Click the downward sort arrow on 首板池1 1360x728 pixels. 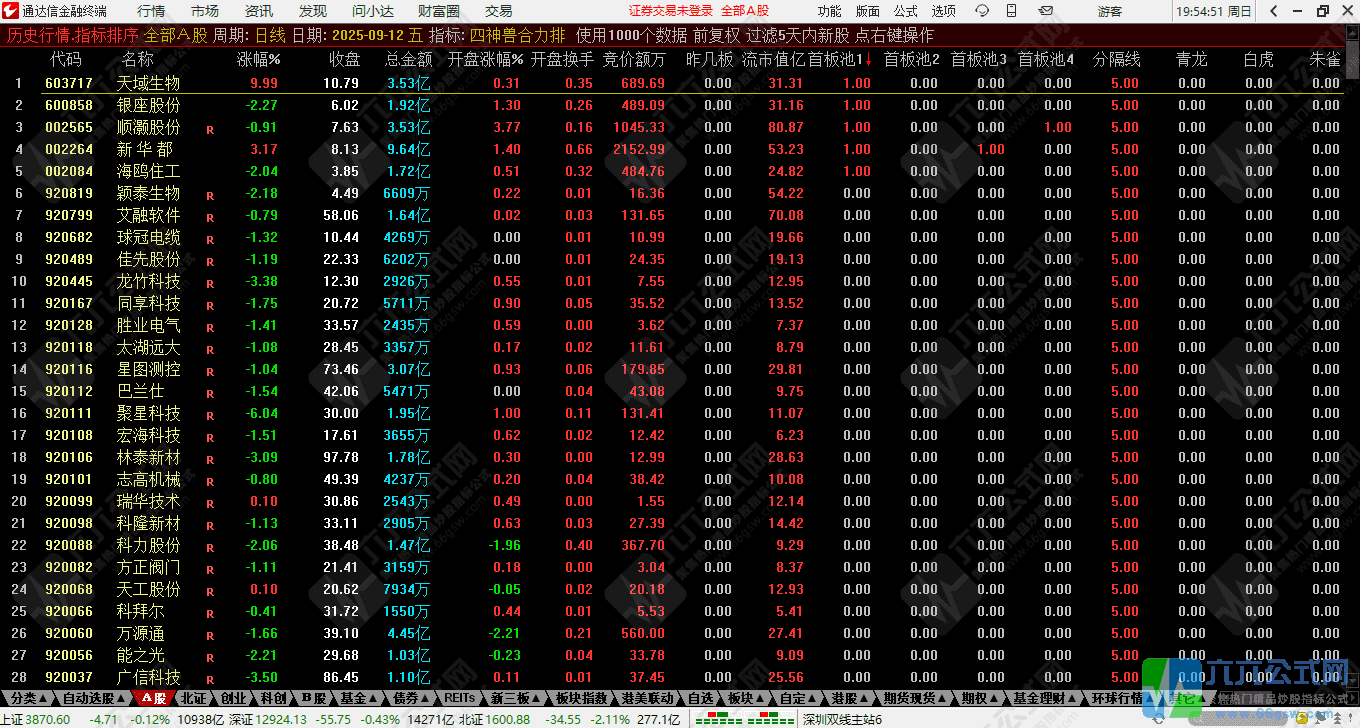point(867,60)
